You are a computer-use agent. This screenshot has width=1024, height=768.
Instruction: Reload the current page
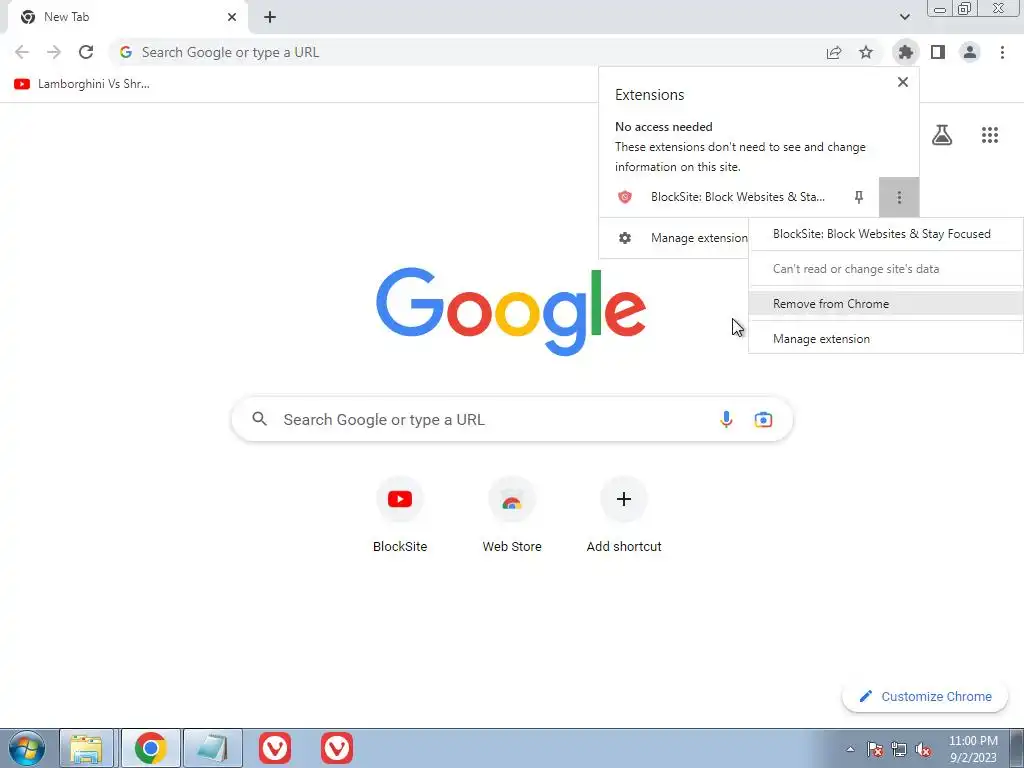point(86,52)
